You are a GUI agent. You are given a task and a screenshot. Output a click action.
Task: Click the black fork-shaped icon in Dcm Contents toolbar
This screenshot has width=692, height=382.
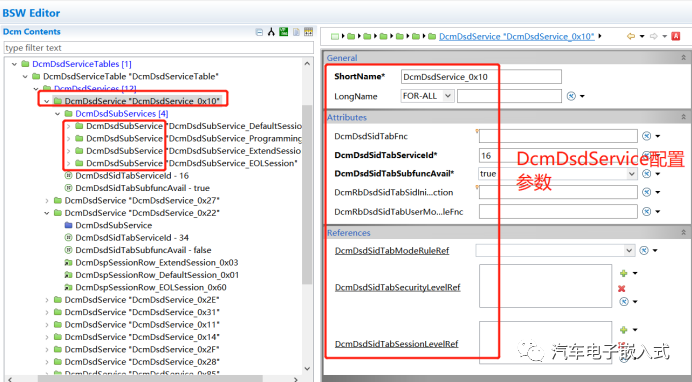(x=271, y=32)
